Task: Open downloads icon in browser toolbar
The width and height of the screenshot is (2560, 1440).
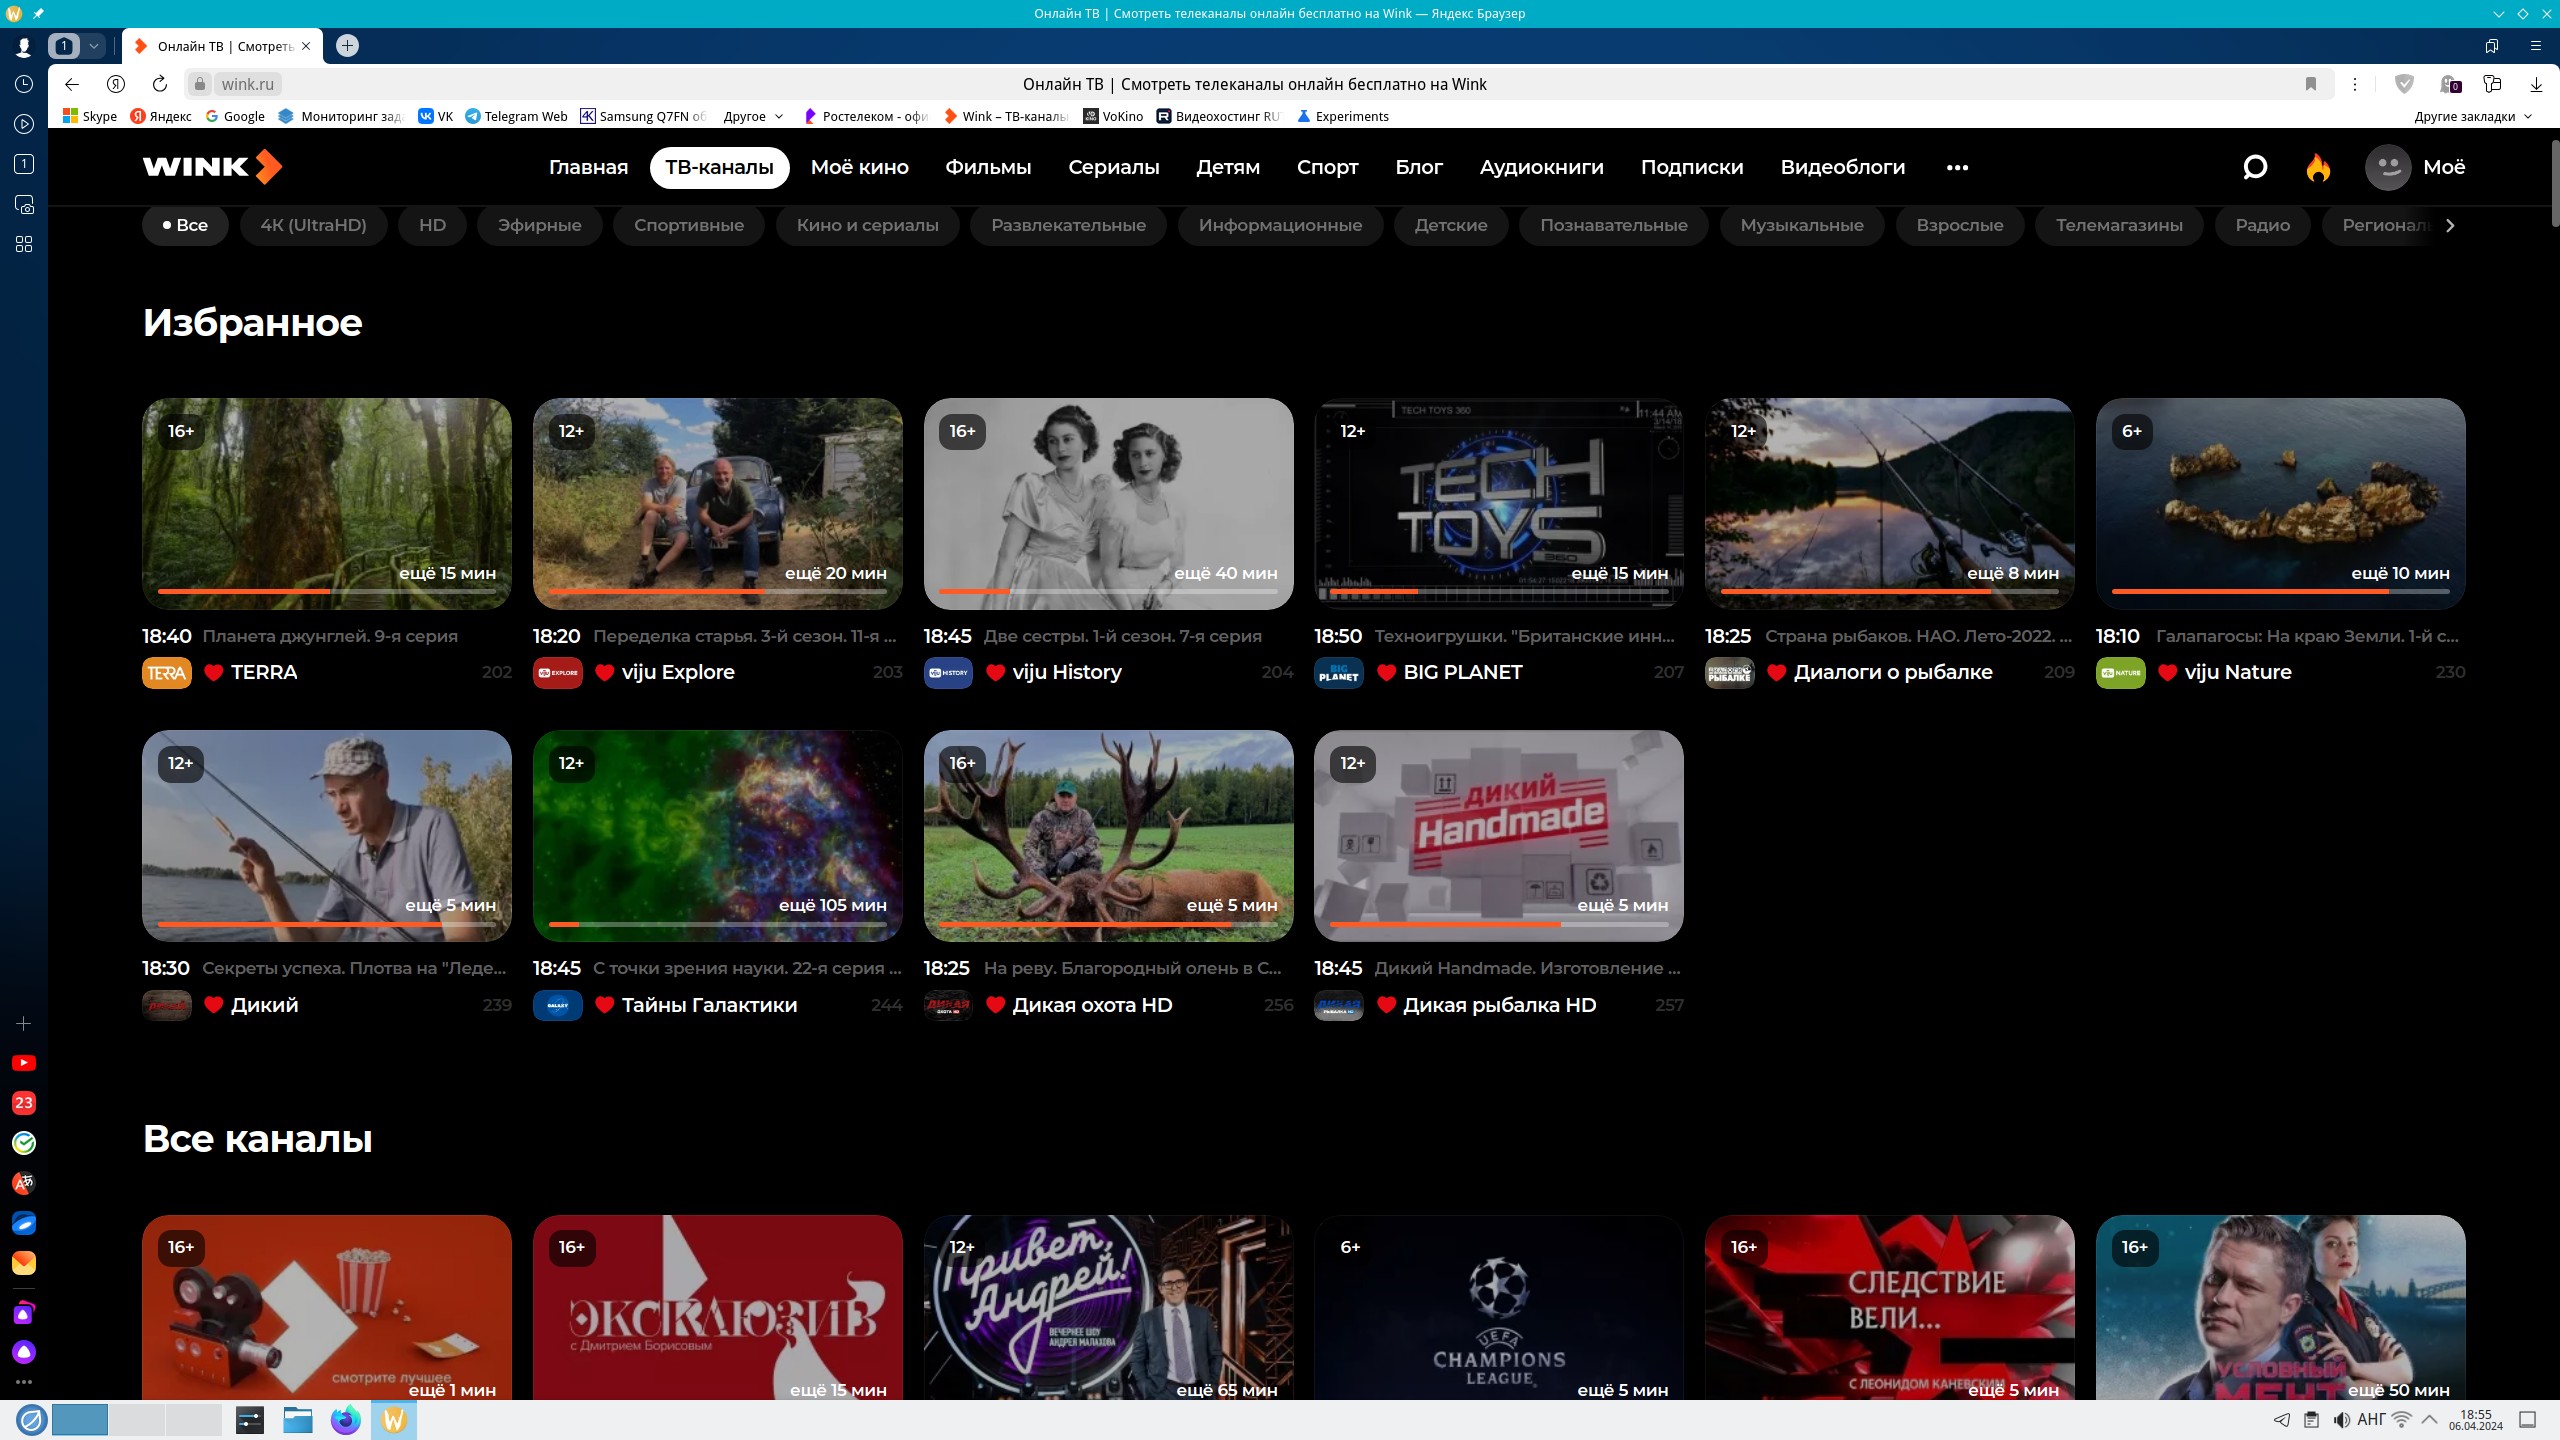Action: pyautogui.click(x=2536, y=84)
